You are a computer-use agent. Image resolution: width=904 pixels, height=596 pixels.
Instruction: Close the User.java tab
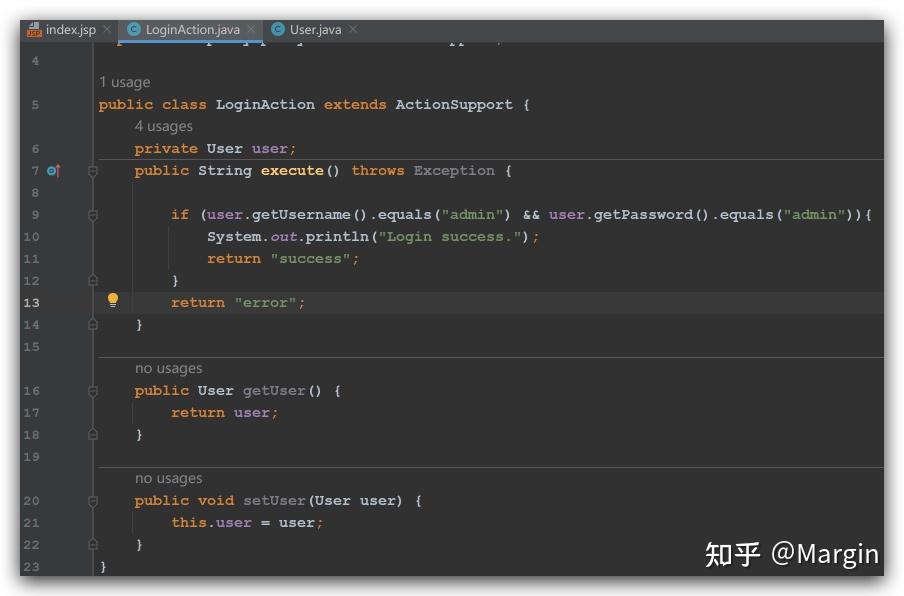coord(352,30)
